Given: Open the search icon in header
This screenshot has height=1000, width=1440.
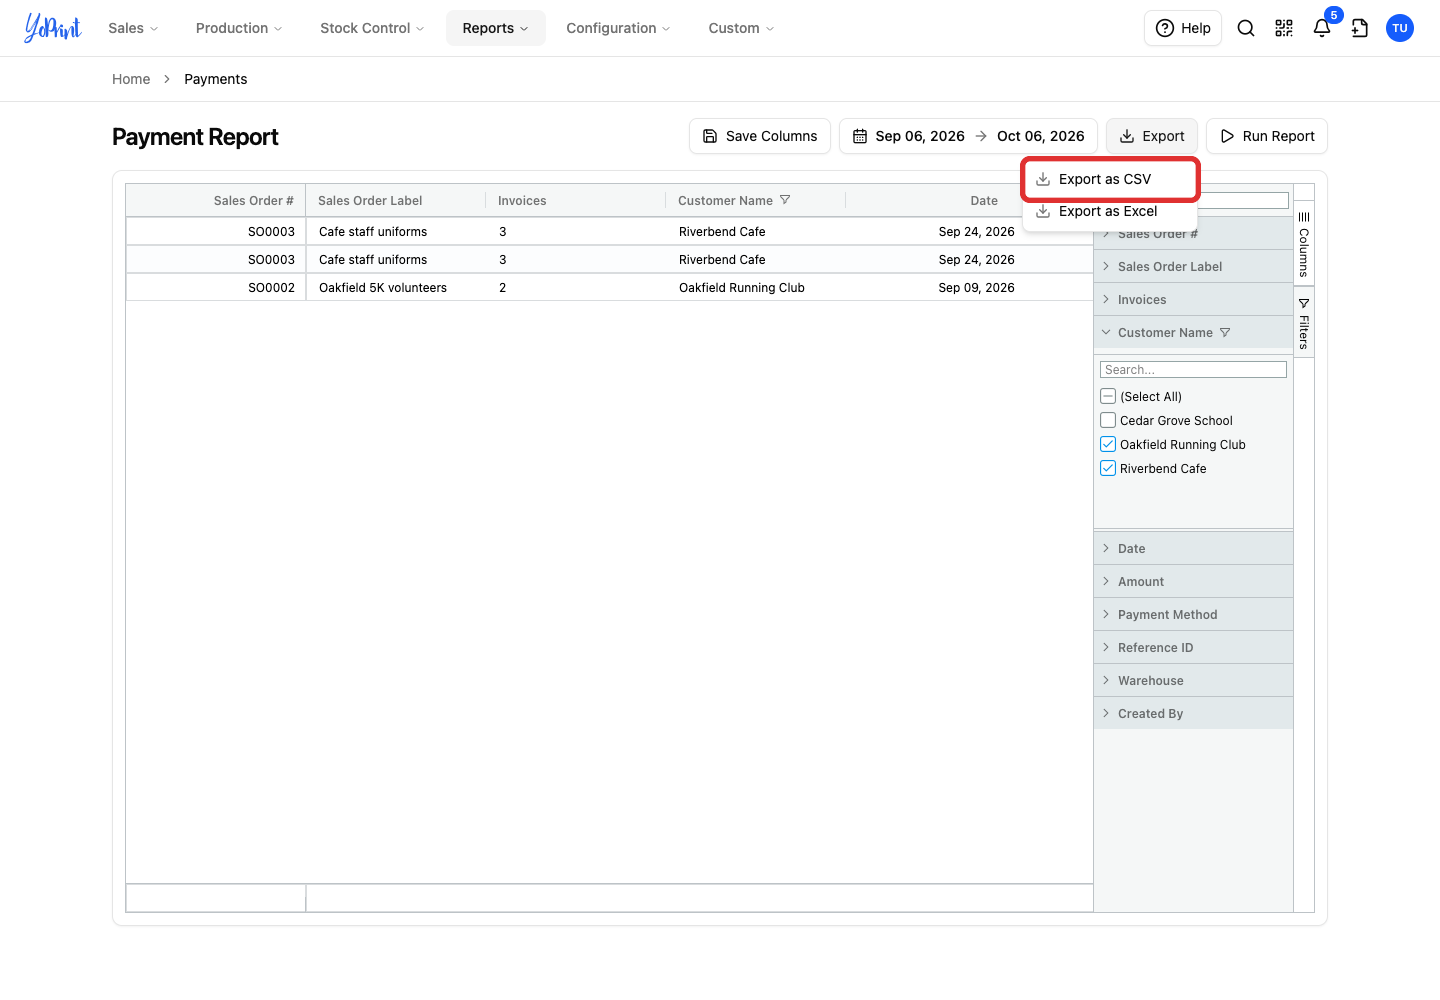Looking at the screenshot, I should coord(1246,28).
